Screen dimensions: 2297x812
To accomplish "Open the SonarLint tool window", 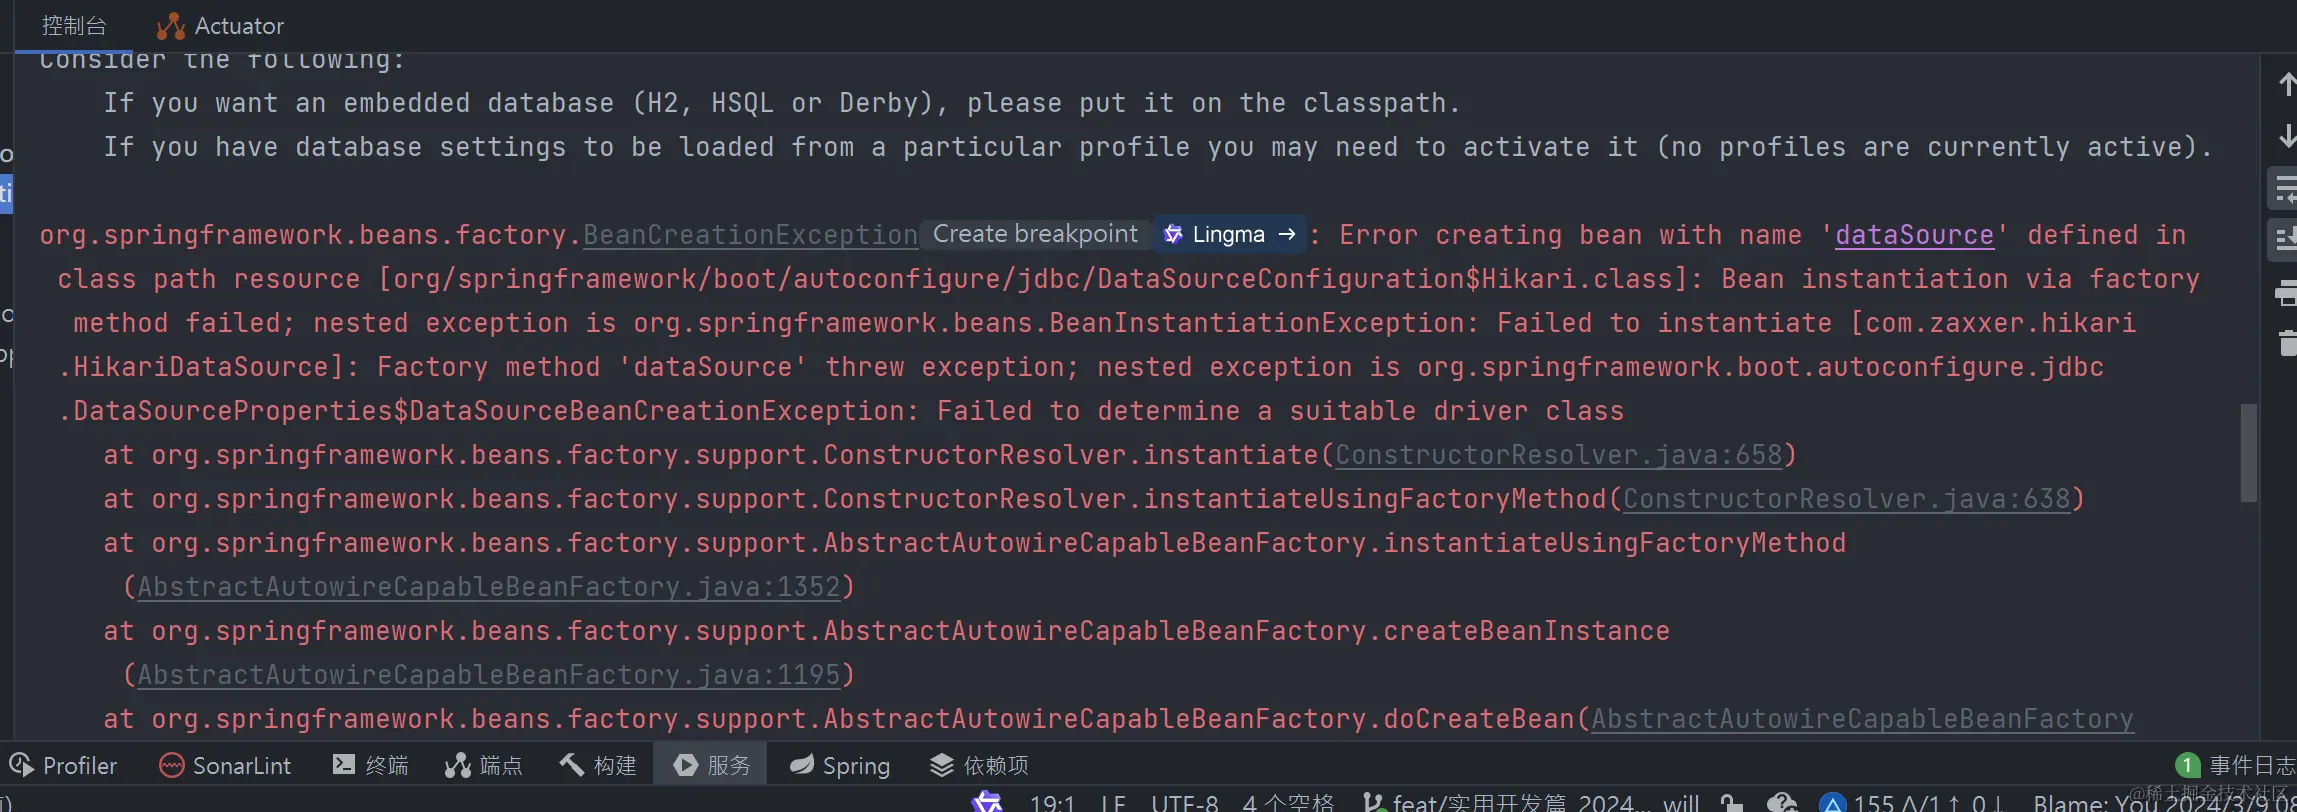I will [226, 765].
